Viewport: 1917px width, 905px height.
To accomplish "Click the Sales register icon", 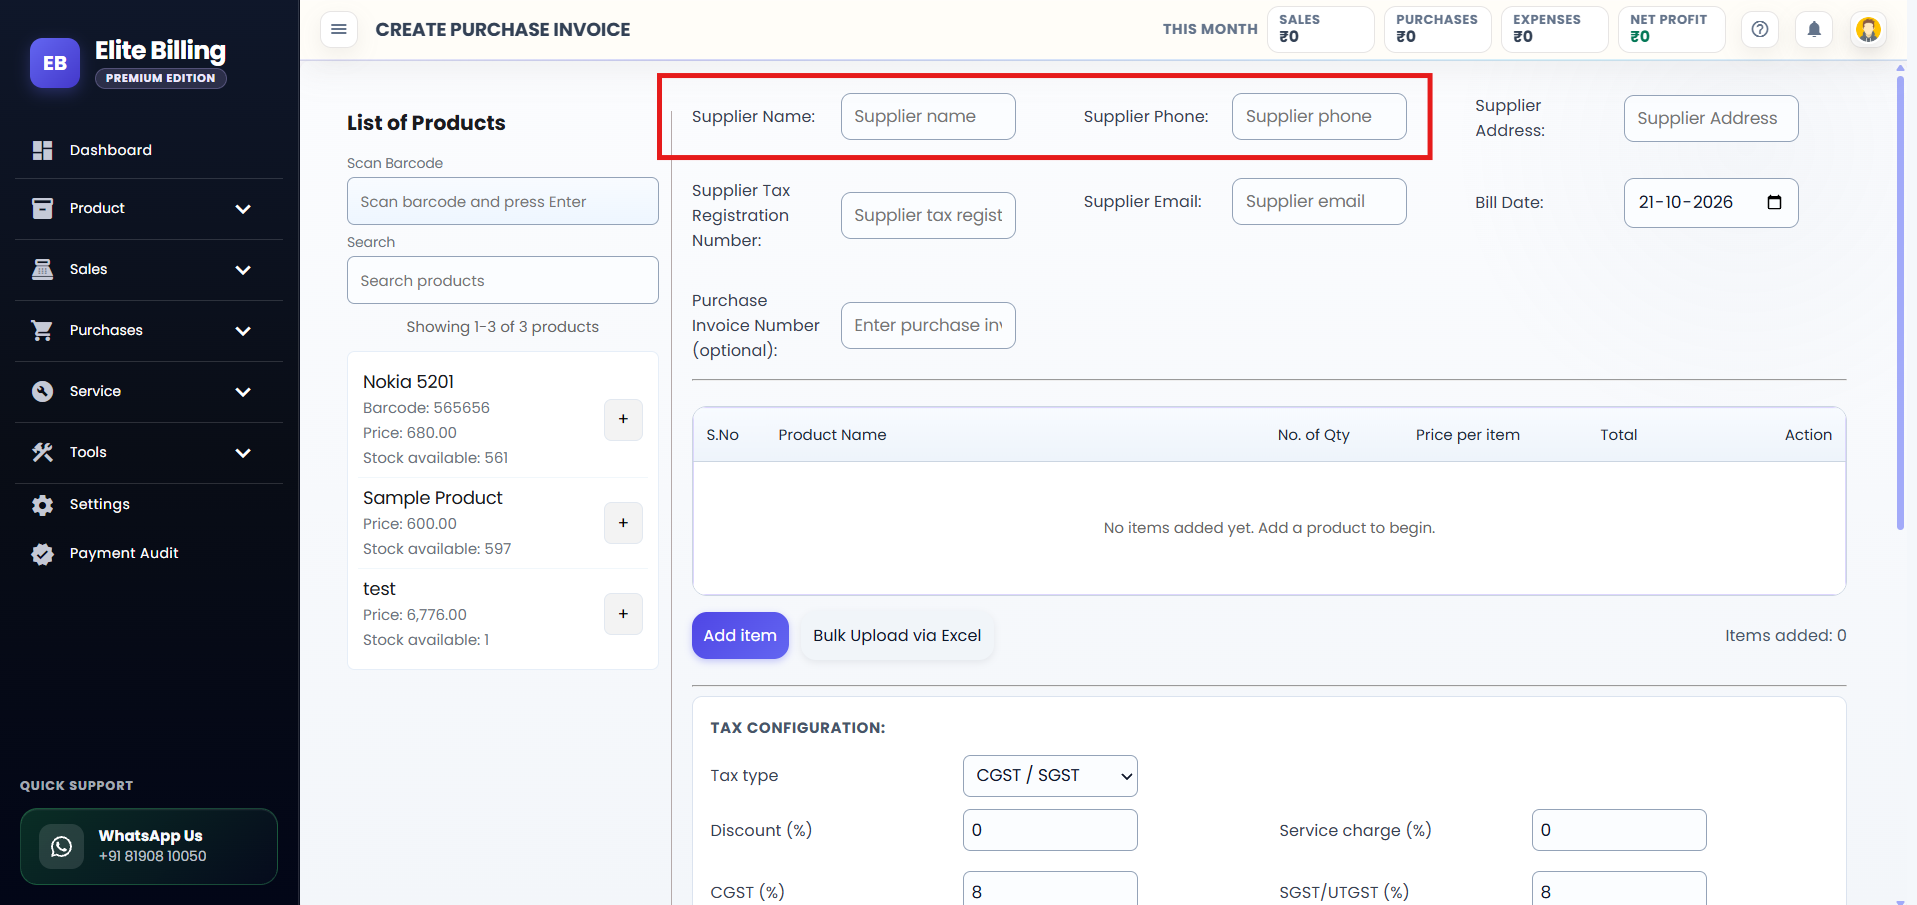I will coord(42,269).
